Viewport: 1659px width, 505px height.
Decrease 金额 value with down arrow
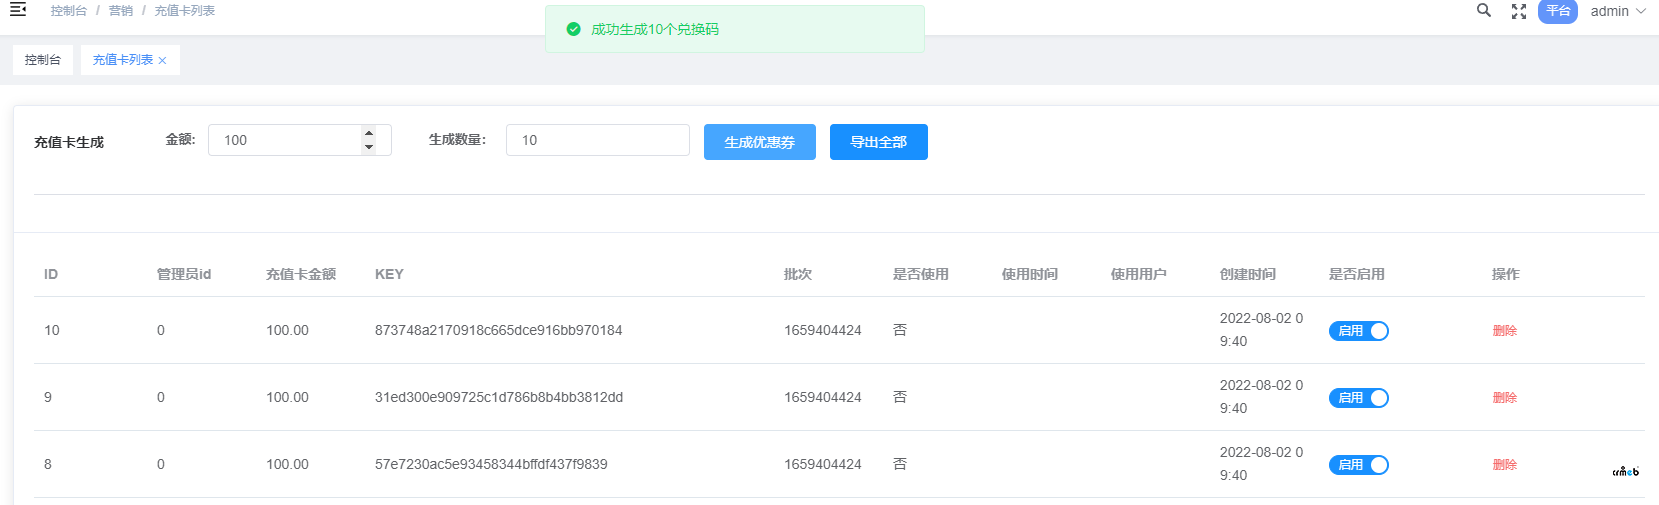point(369,147)
